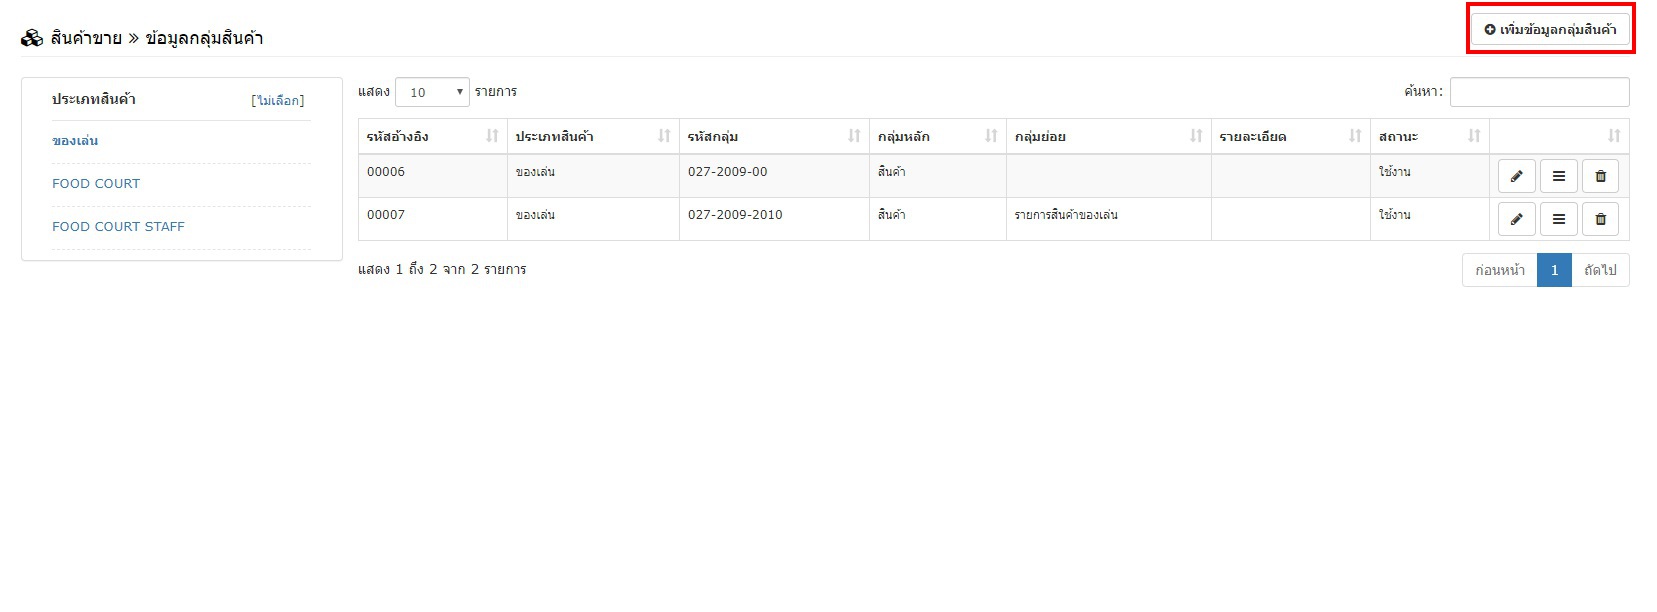Select FOOD COURT STAFF product type
The image size is (1657, 612).
pyautogui.click(x=118, y=227)
